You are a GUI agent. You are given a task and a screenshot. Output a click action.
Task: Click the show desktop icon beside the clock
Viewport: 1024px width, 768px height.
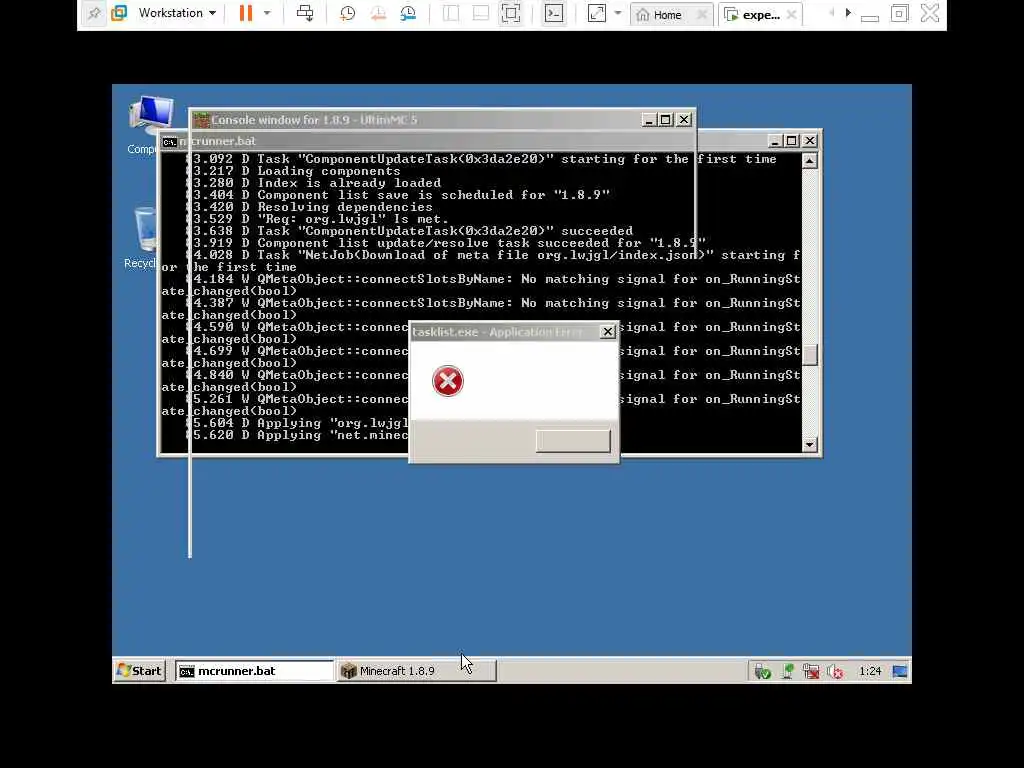(x=899, y=671)
